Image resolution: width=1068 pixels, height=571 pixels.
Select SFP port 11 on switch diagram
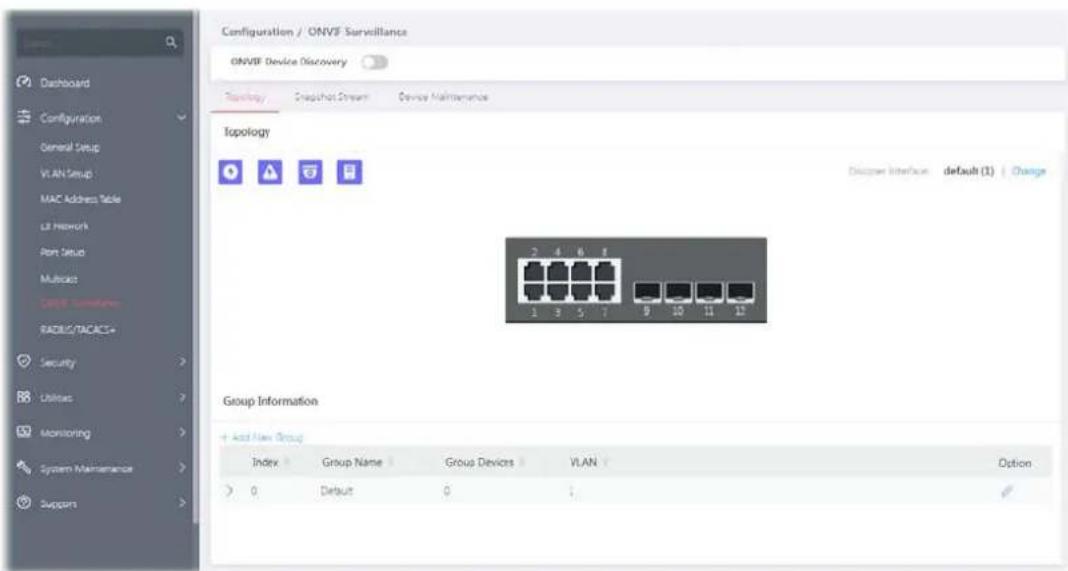point(709,292)
